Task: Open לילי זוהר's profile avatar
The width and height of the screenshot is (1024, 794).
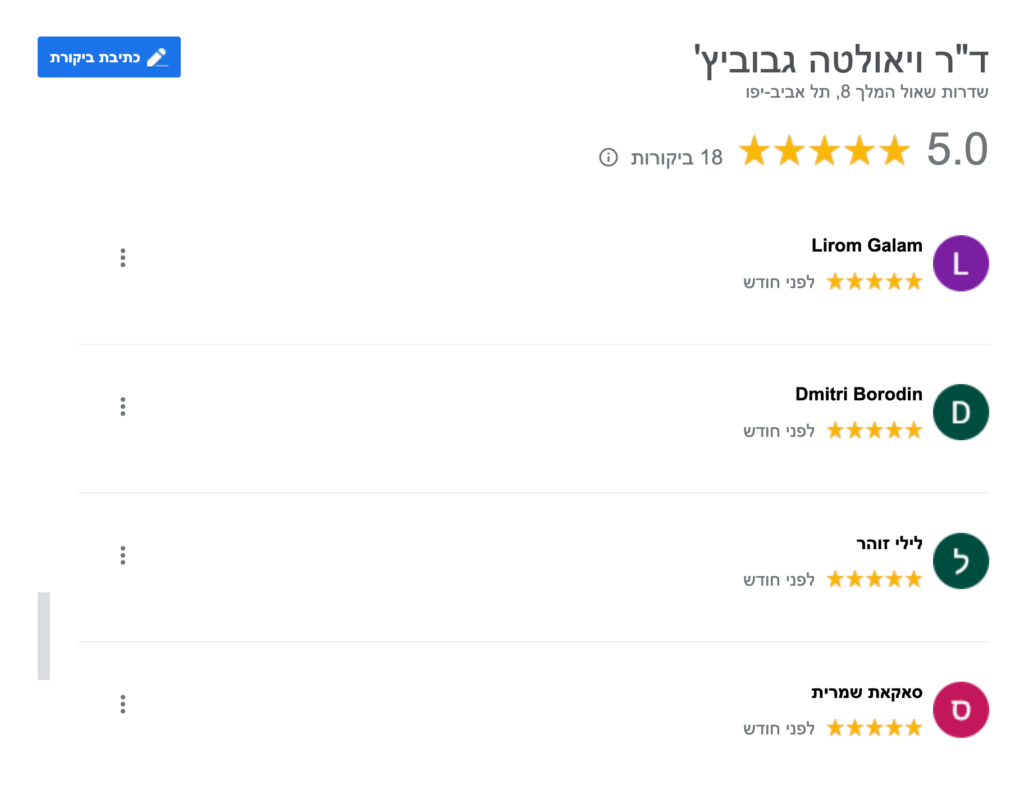Action: click(960, 561)
